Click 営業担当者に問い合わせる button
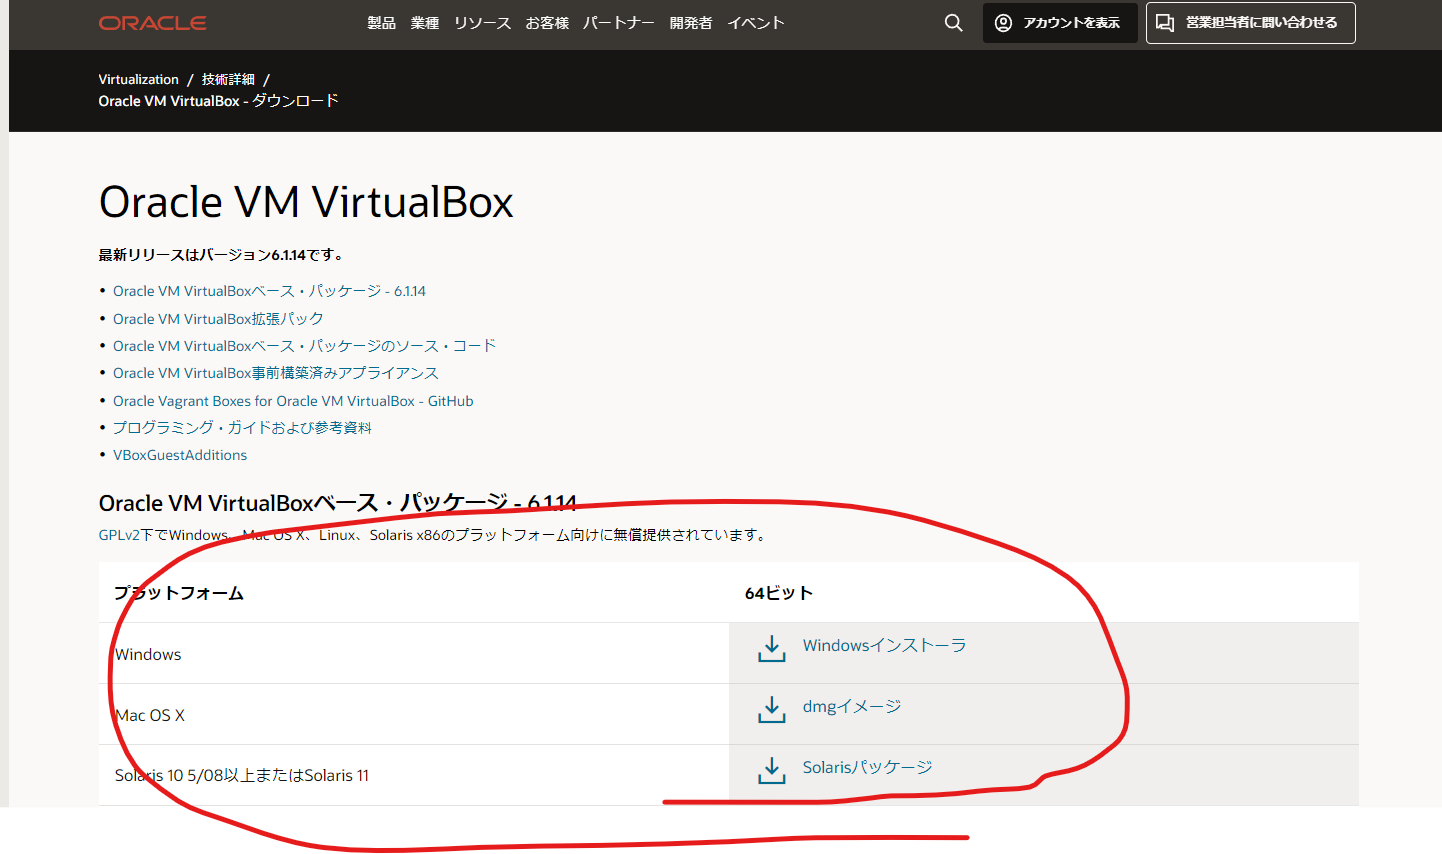The image size is (1442, 854). 1251,23
